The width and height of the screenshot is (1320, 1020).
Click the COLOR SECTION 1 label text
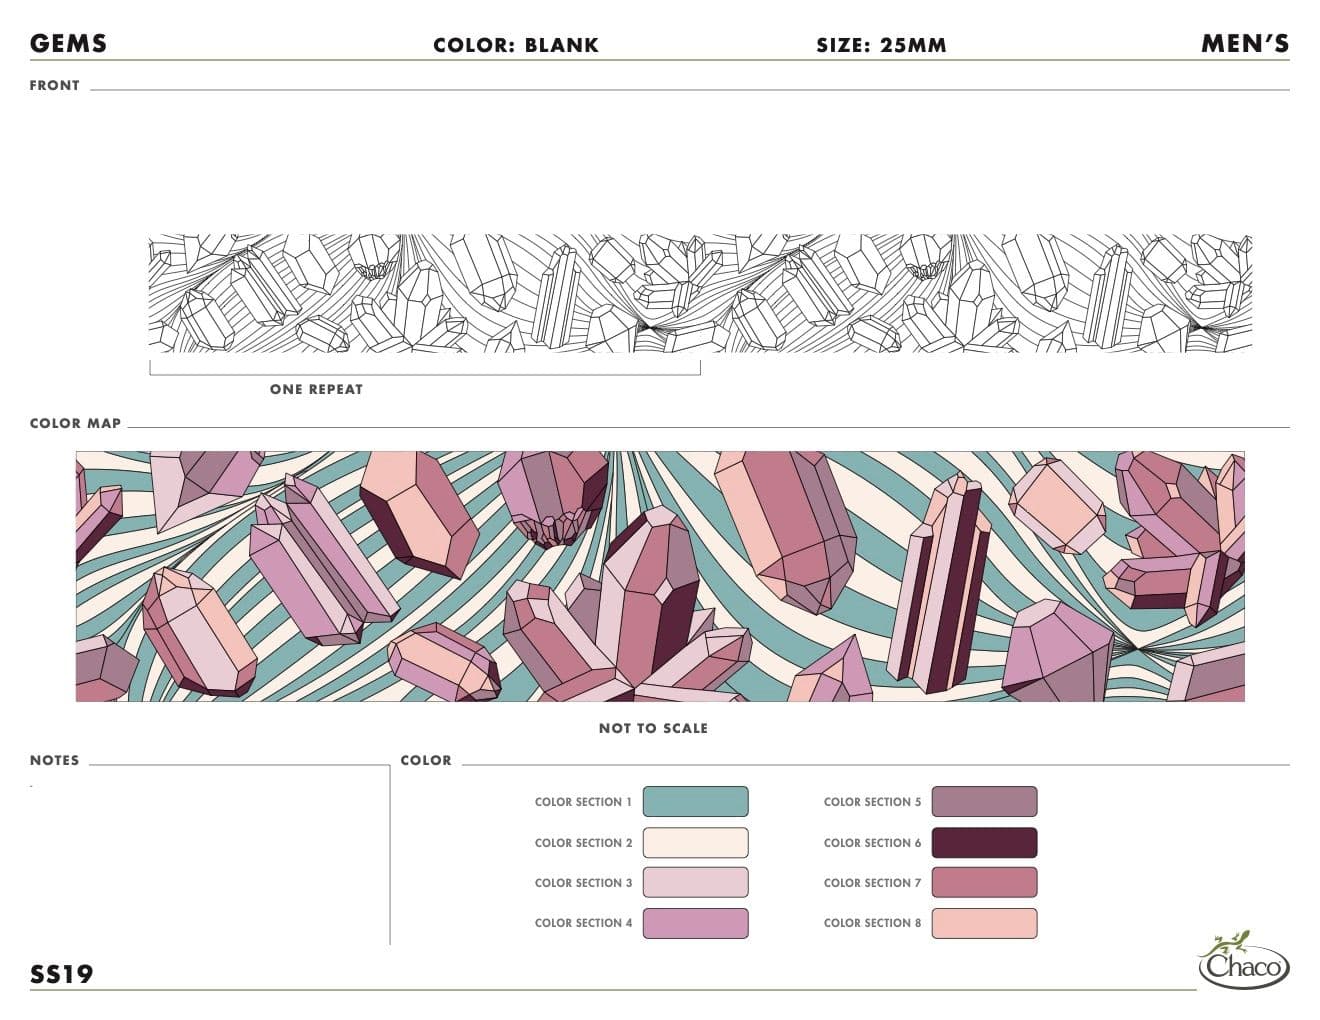[583, 802]
